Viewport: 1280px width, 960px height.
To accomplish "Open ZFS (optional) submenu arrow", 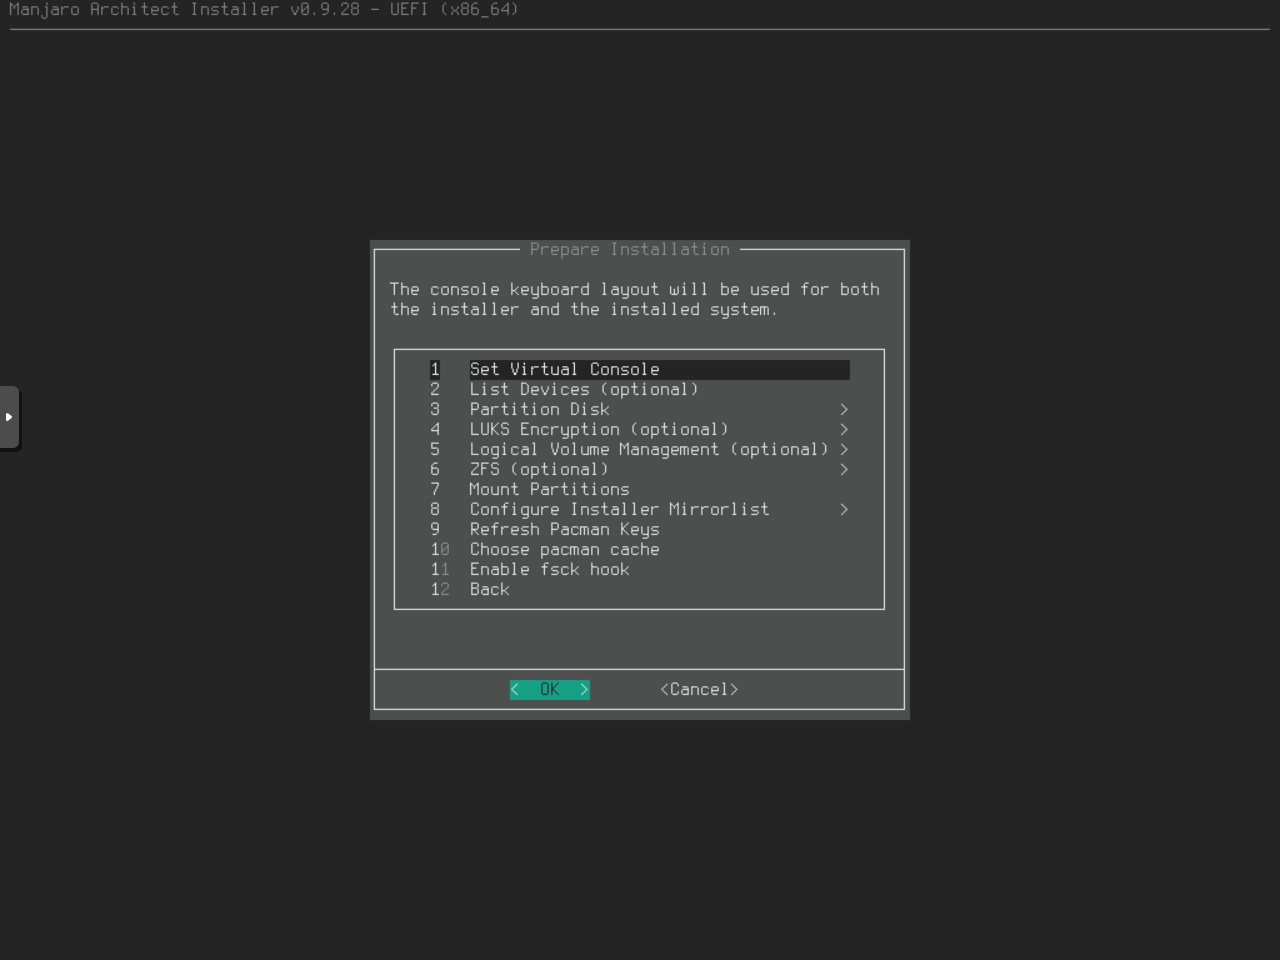I will [844, 470].
